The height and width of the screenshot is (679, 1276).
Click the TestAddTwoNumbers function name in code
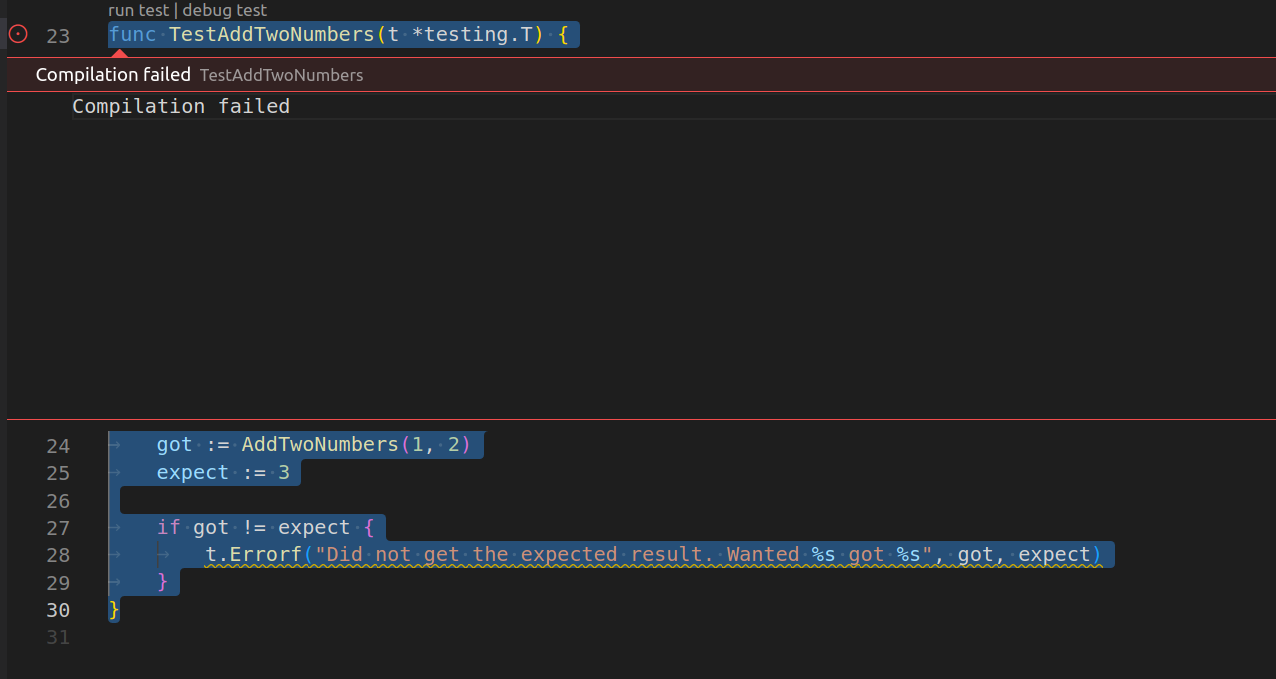click(x=271, y=35)
